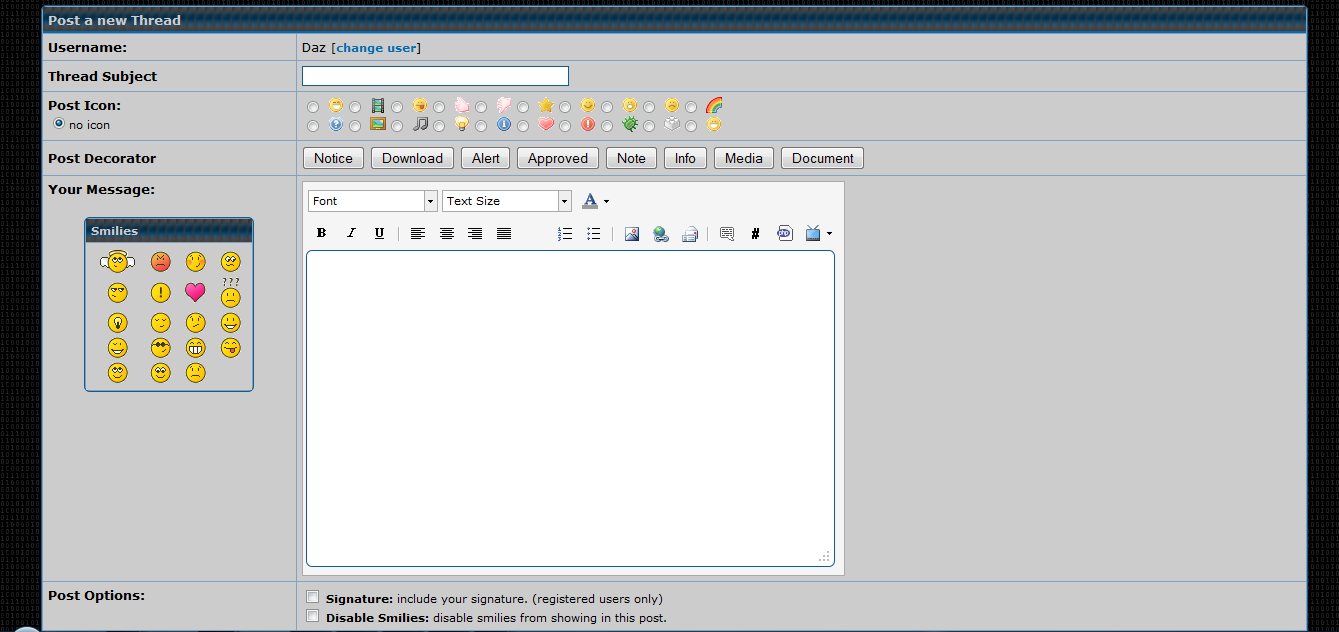Image resolution: width=1339 pixels, height=632 pixels.
Task: Enable the Signature checkbox
Action: coord(313,598)
